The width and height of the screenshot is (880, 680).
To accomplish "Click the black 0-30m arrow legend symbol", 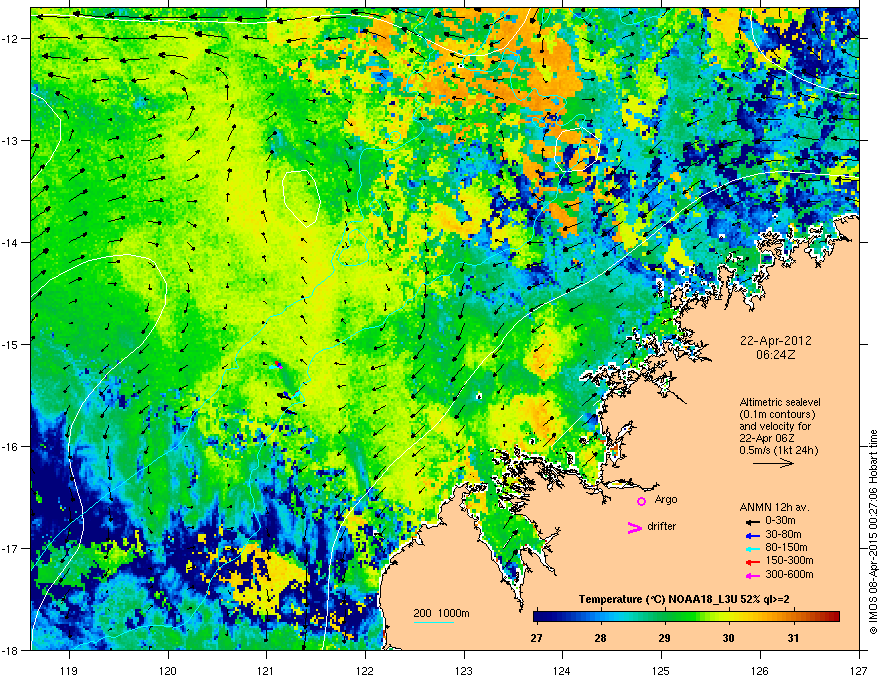I will click(x=751, y=521).
